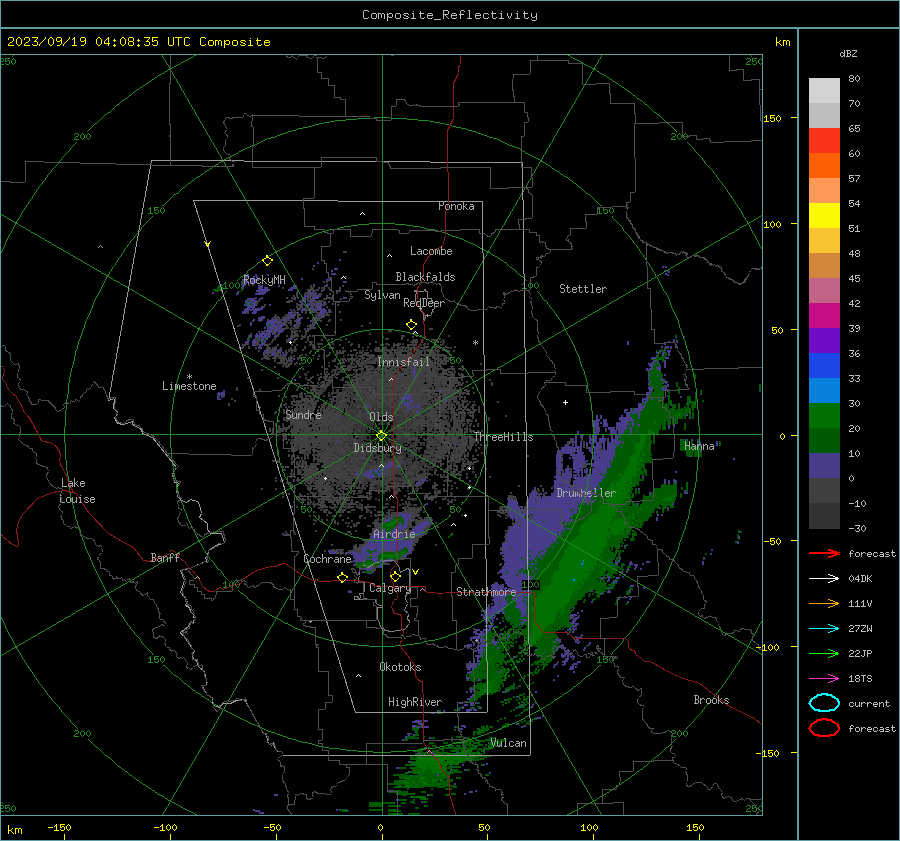Click the Composite_Reflectivity title
The height and width of the screenshot is (841, 900).
[x=450, y=15]
